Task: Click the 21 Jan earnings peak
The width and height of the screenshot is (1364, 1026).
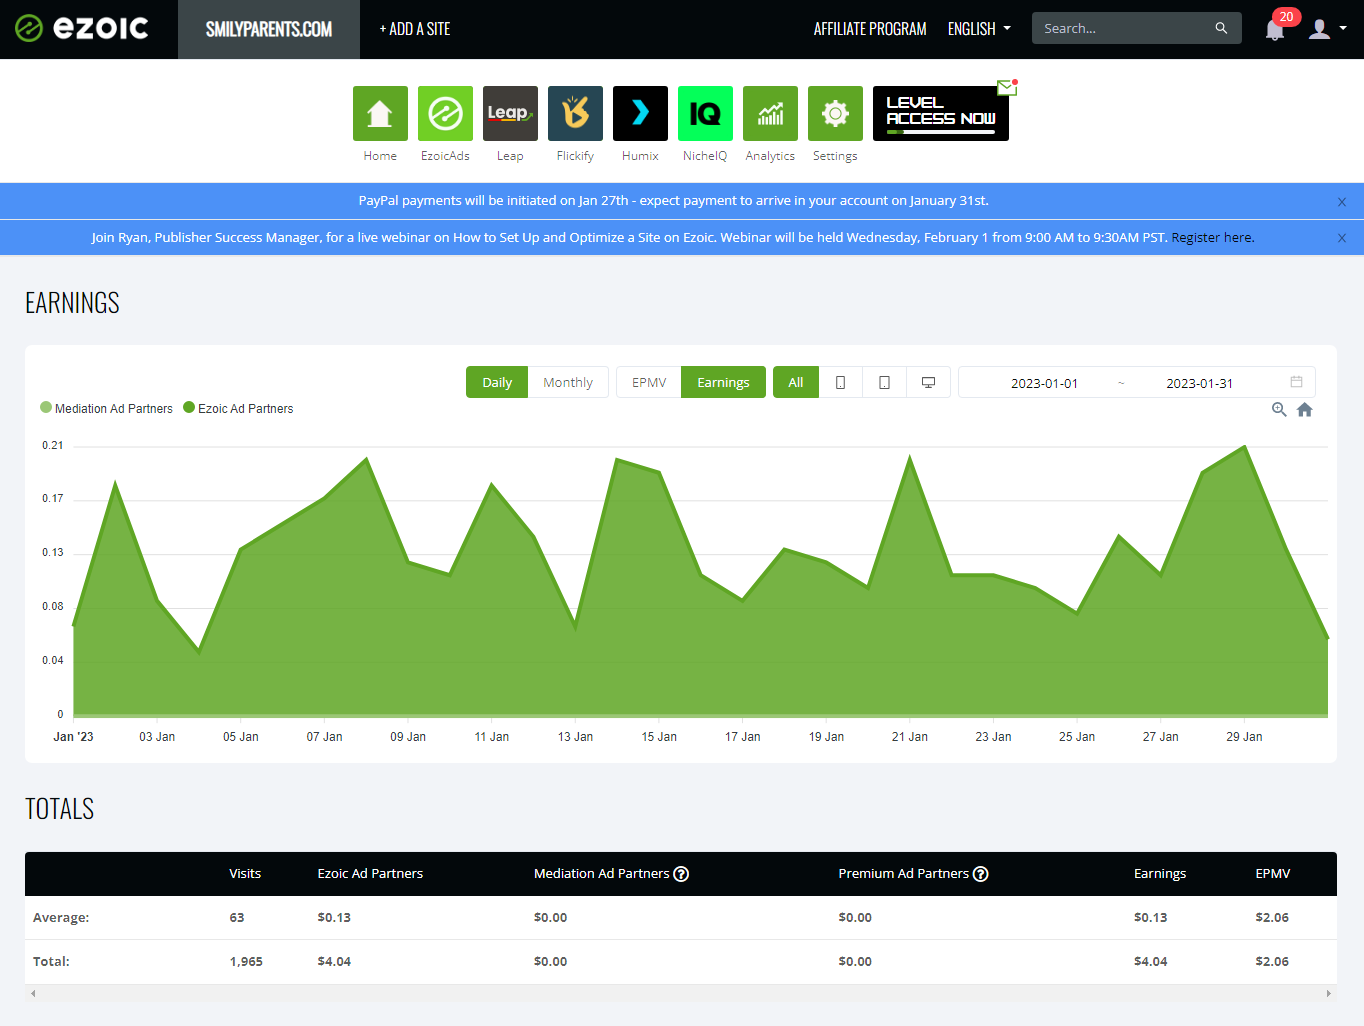Action: pos(910,457)
